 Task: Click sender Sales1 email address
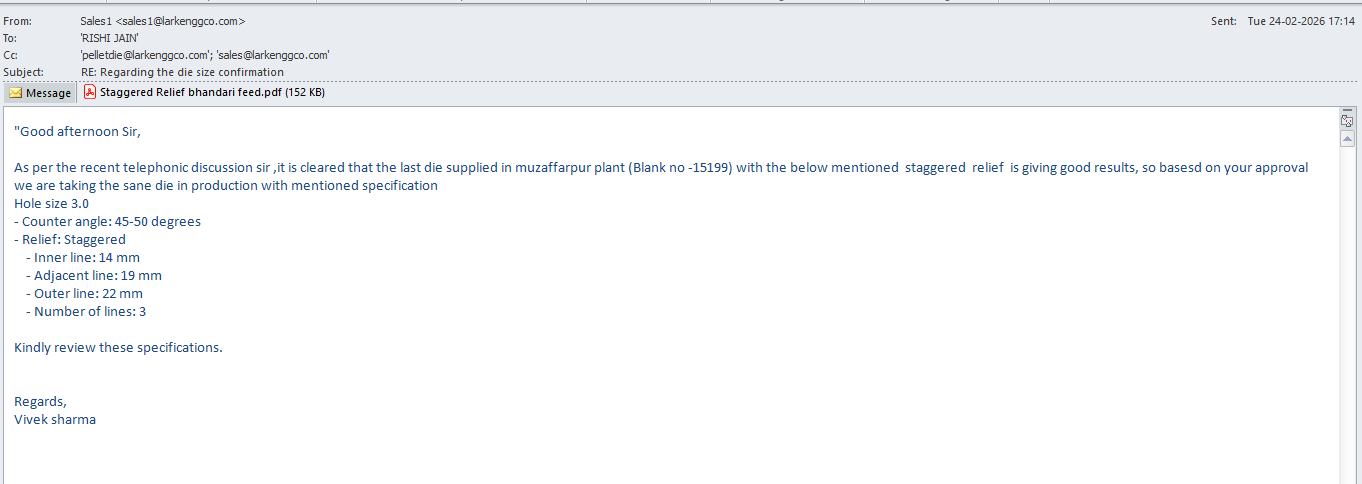(162, 21)
